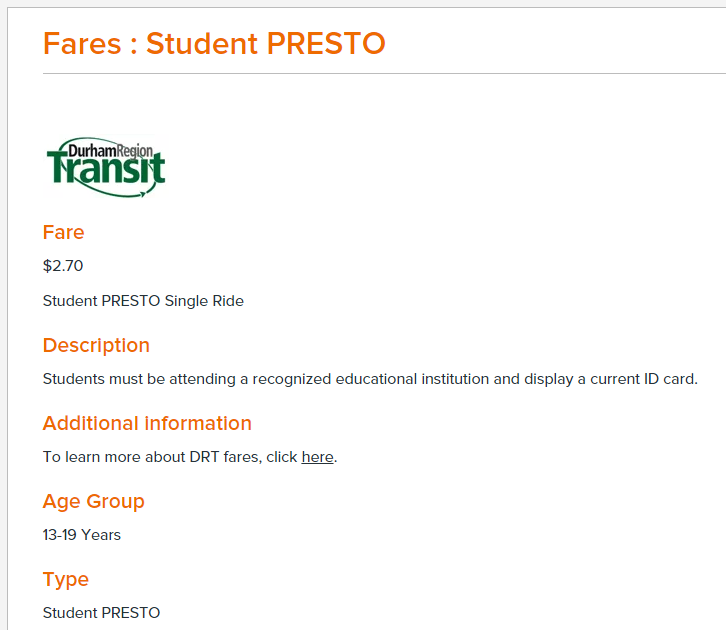Click the 'Fares : Student PRESTO' page title
726x630 pixels.
coord(214,44)
